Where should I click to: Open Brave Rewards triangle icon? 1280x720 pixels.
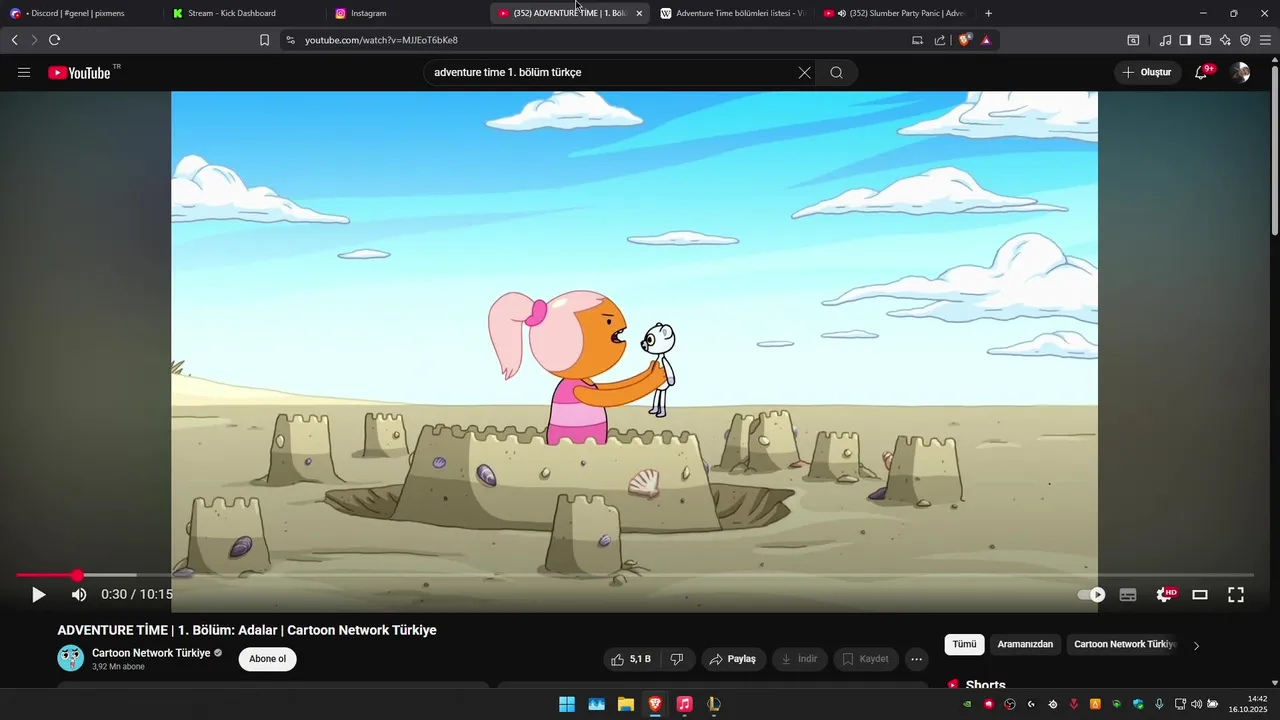986,40
